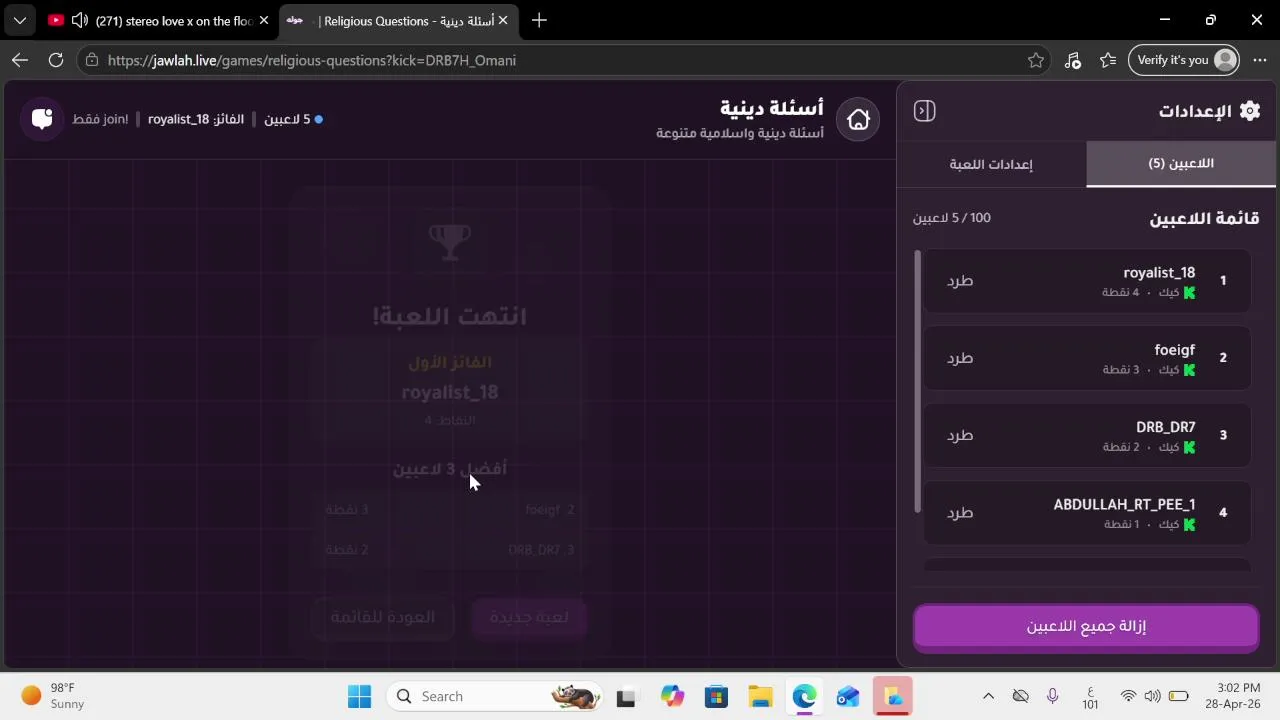Click the أسئلة دينية واسلامية متنوعة subtitle
The image size is (1280, 720).
click(x=740, y=133)
